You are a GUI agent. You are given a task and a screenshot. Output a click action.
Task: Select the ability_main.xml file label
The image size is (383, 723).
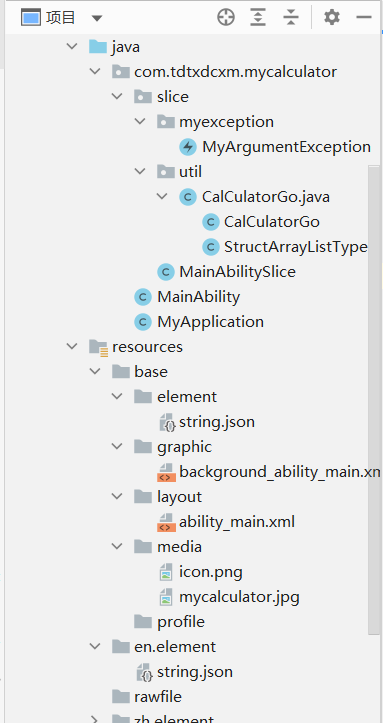click(x=237, y=522)
